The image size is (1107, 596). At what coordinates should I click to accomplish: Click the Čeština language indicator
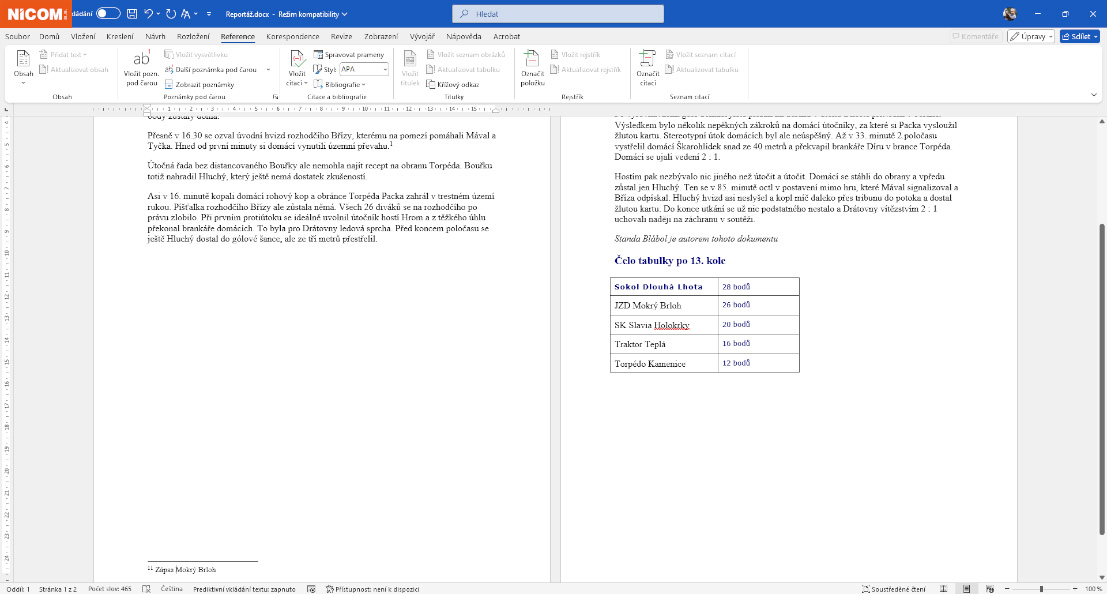172,590
